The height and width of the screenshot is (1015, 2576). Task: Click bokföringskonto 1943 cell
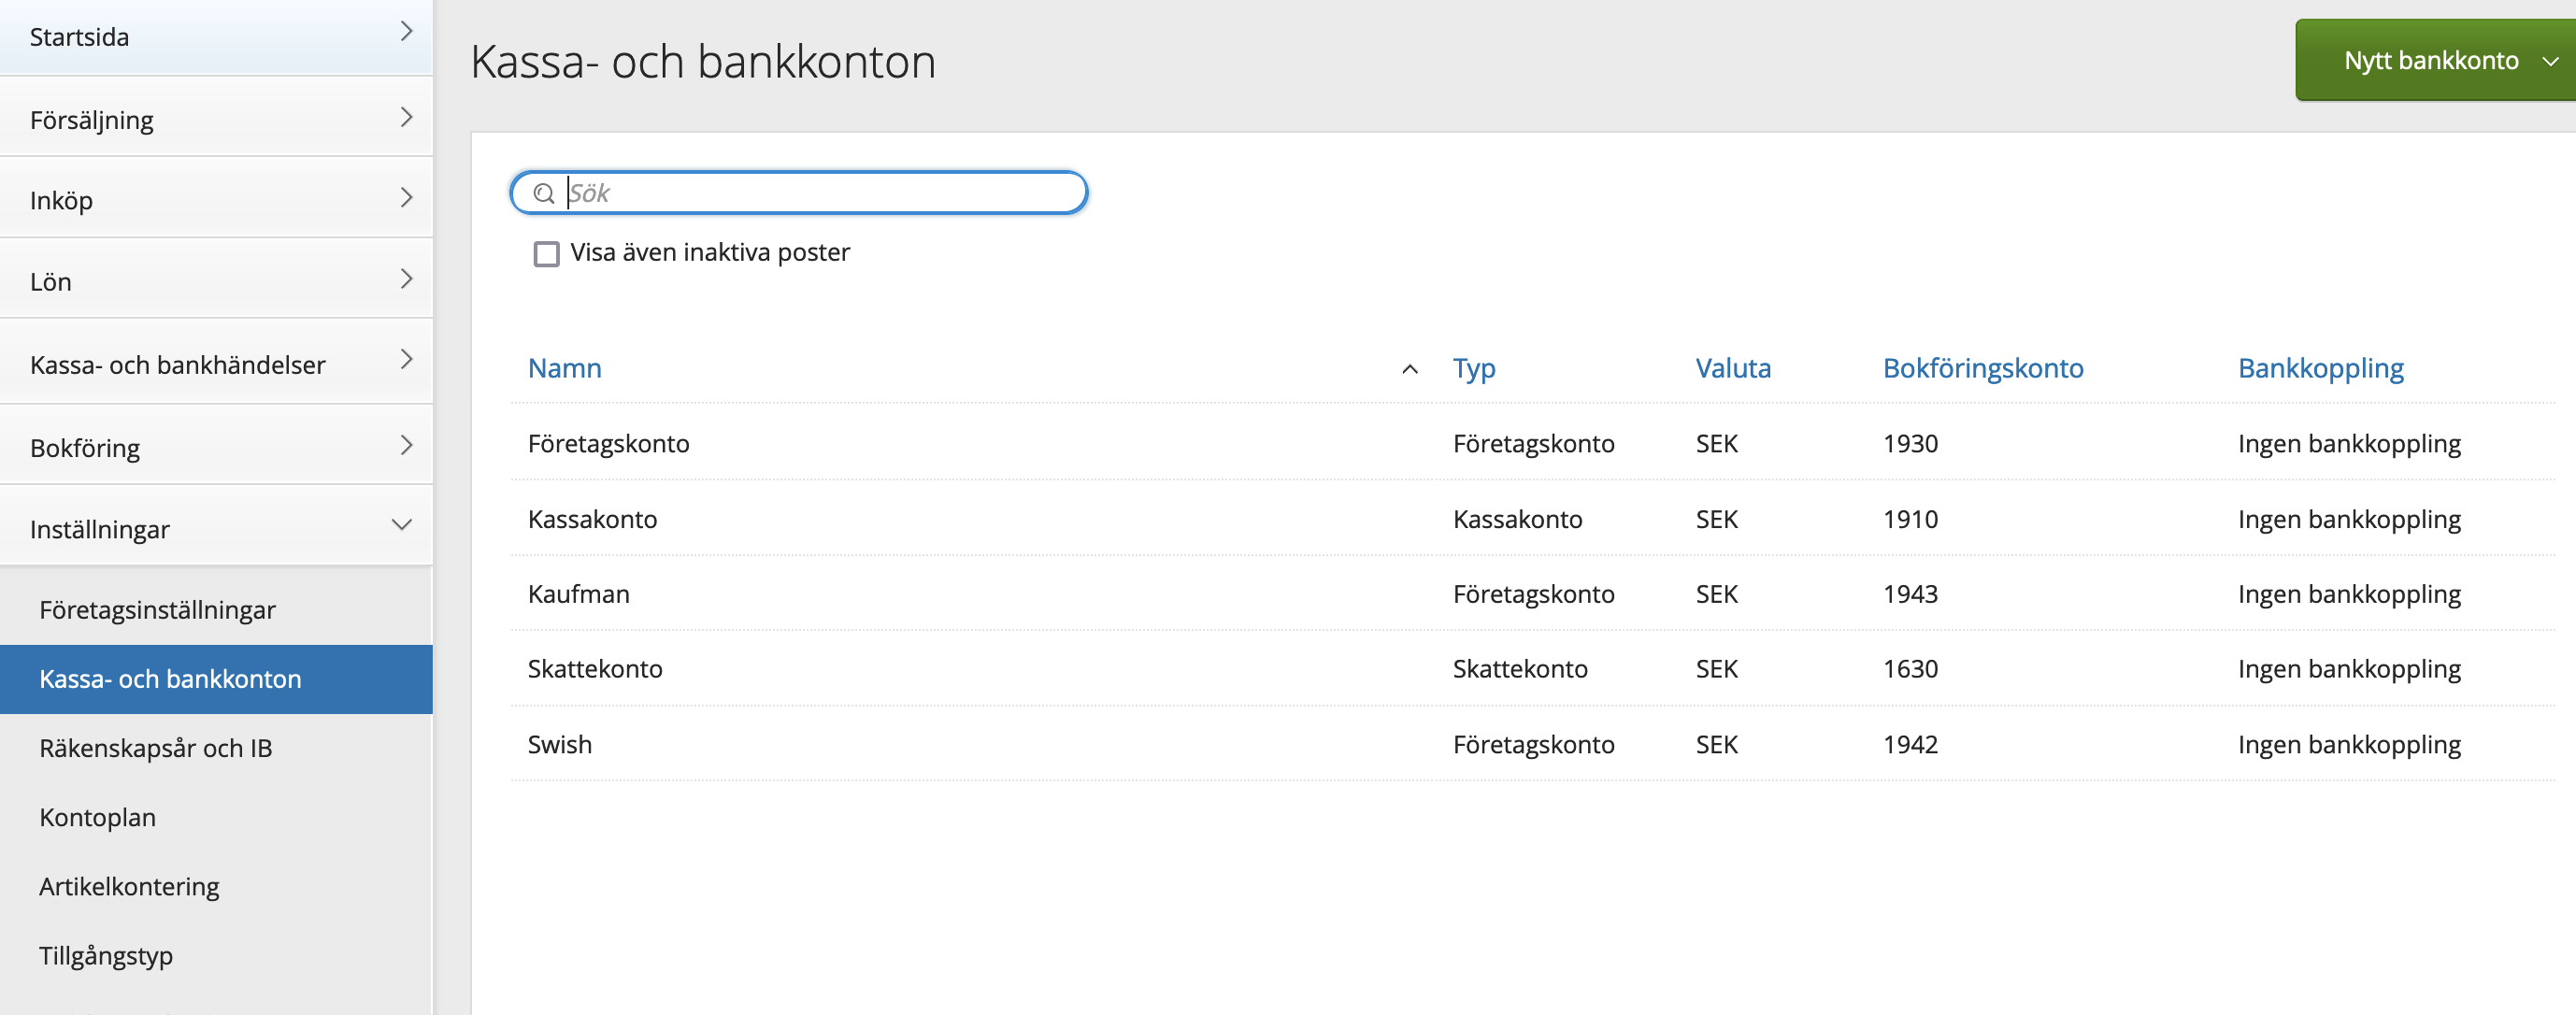pyautogui.click(x=1910, y=594)
